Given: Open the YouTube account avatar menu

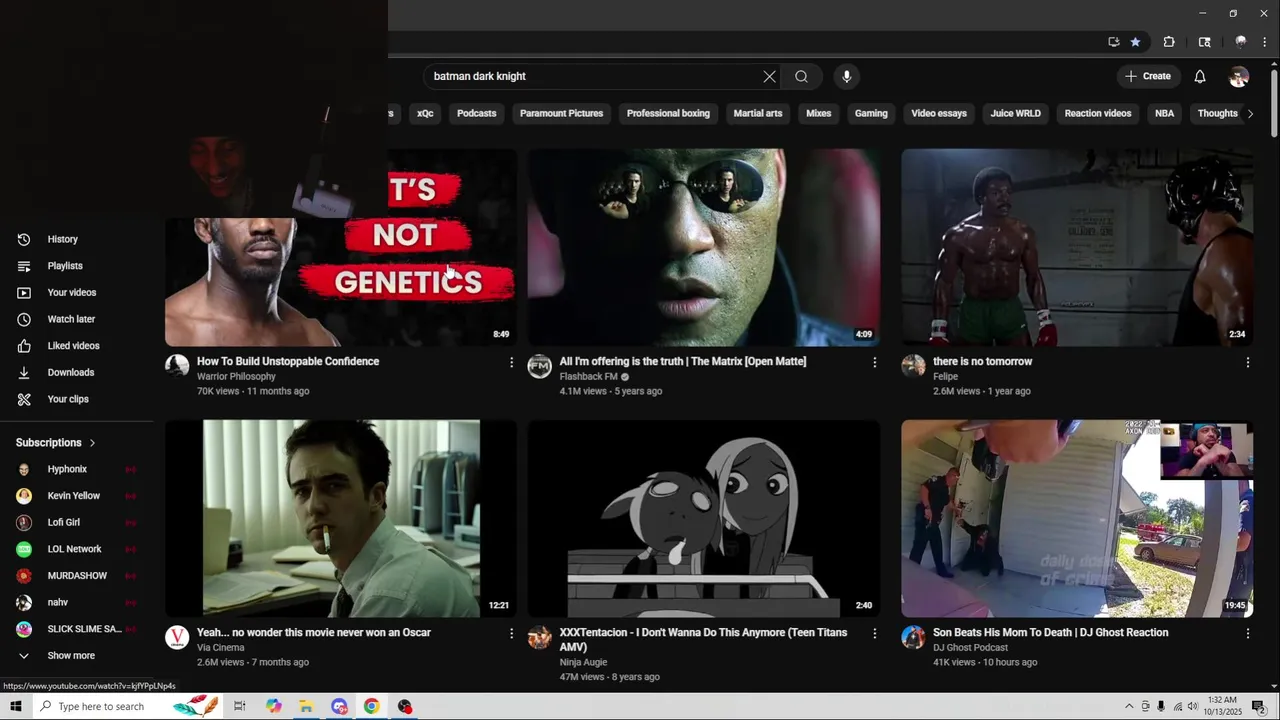Looking at the screenshot, I should pos(1239,76).
